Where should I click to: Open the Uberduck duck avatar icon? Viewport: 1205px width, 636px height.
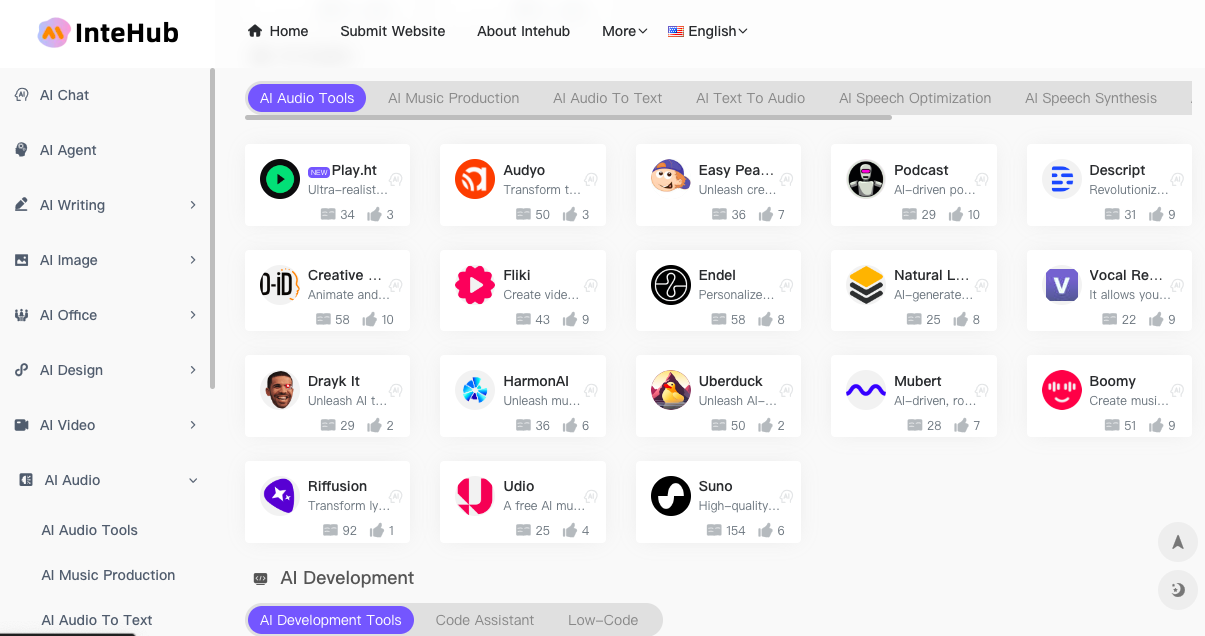[x=671, y=390]
